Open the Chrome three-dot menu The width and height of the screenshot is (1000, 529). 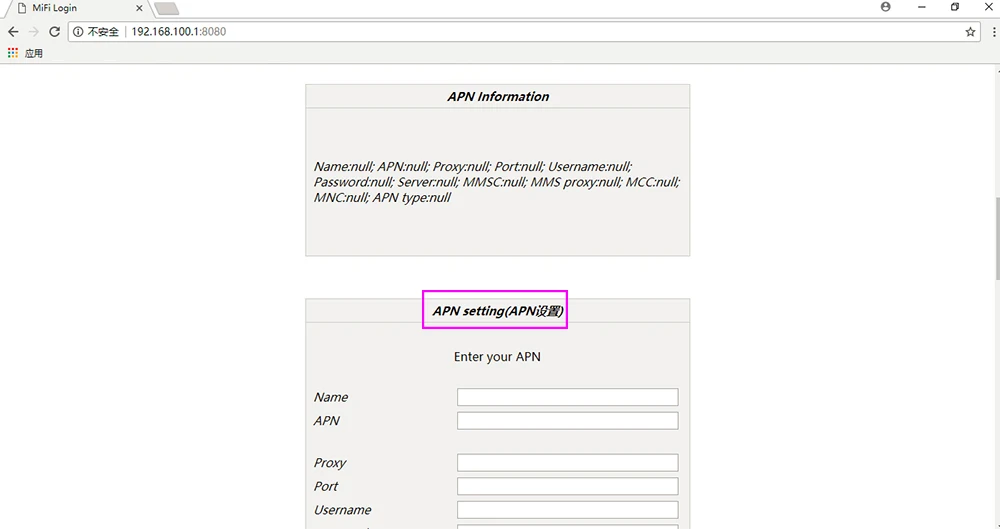tap(994, 32)
